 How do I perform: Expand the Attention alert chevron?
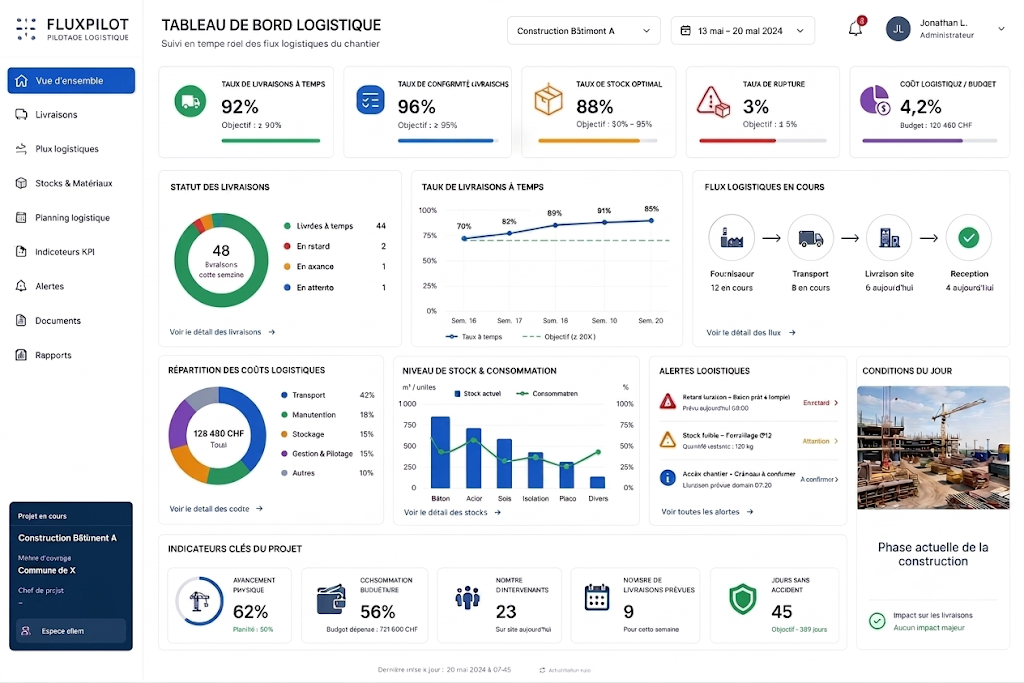[x=837, y=441]
